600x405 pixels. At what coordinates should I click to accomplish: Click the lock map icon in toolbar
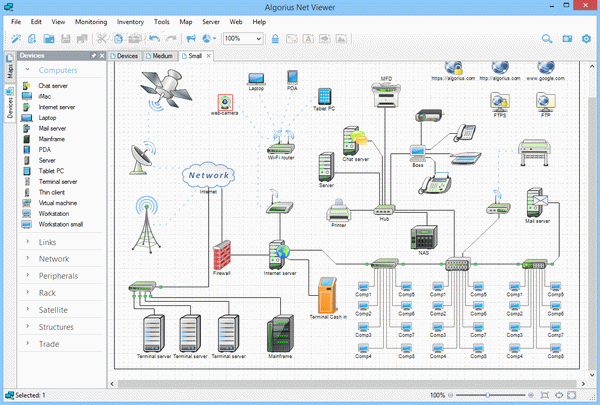[x=275, y=39]
